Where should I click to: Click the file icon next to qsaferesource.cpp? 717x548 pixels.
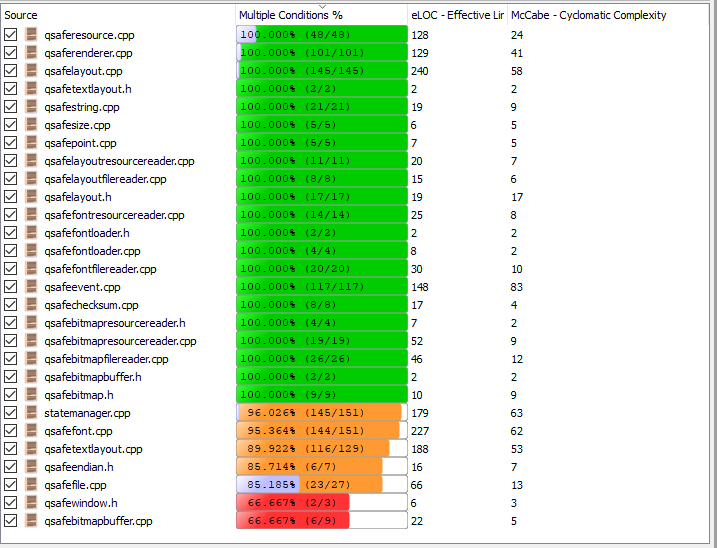point(32,35)
